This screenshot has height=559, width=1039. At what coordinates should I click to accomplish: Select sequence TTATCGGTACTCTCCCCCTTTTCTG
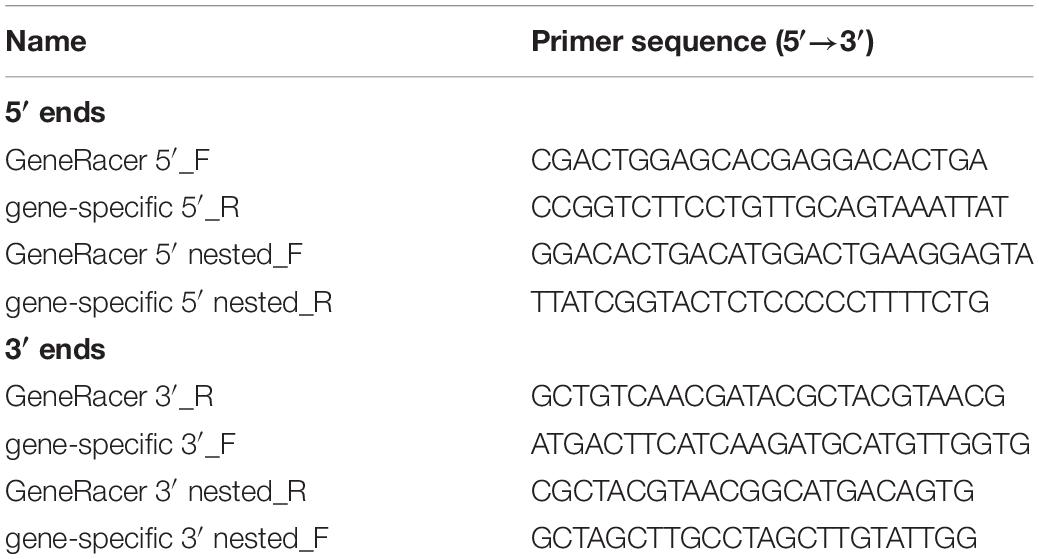(x=760, y=303)
